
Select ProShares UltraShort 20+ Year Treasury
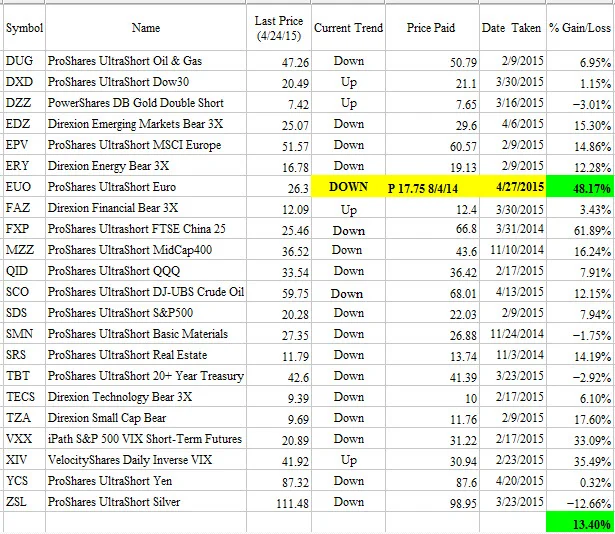(x=146, y=375)
